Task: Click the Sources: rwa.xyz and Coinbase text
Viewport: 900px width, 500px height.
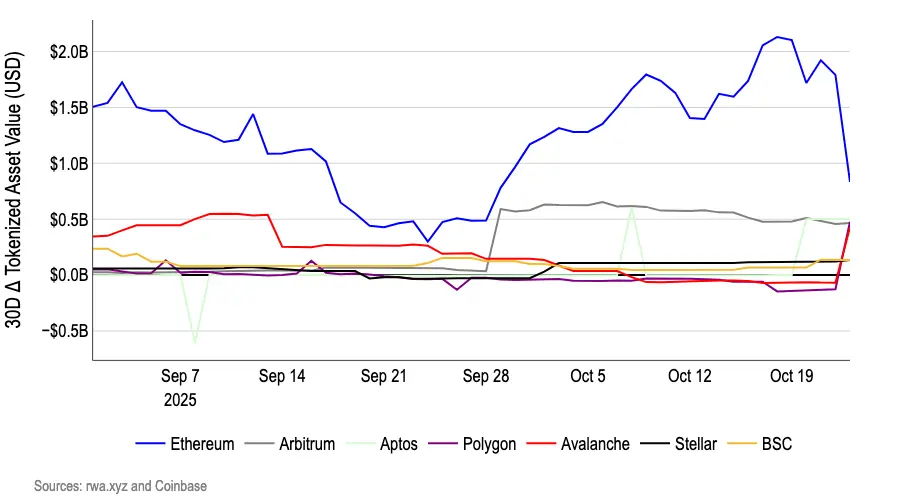Action: pos(120,486)
